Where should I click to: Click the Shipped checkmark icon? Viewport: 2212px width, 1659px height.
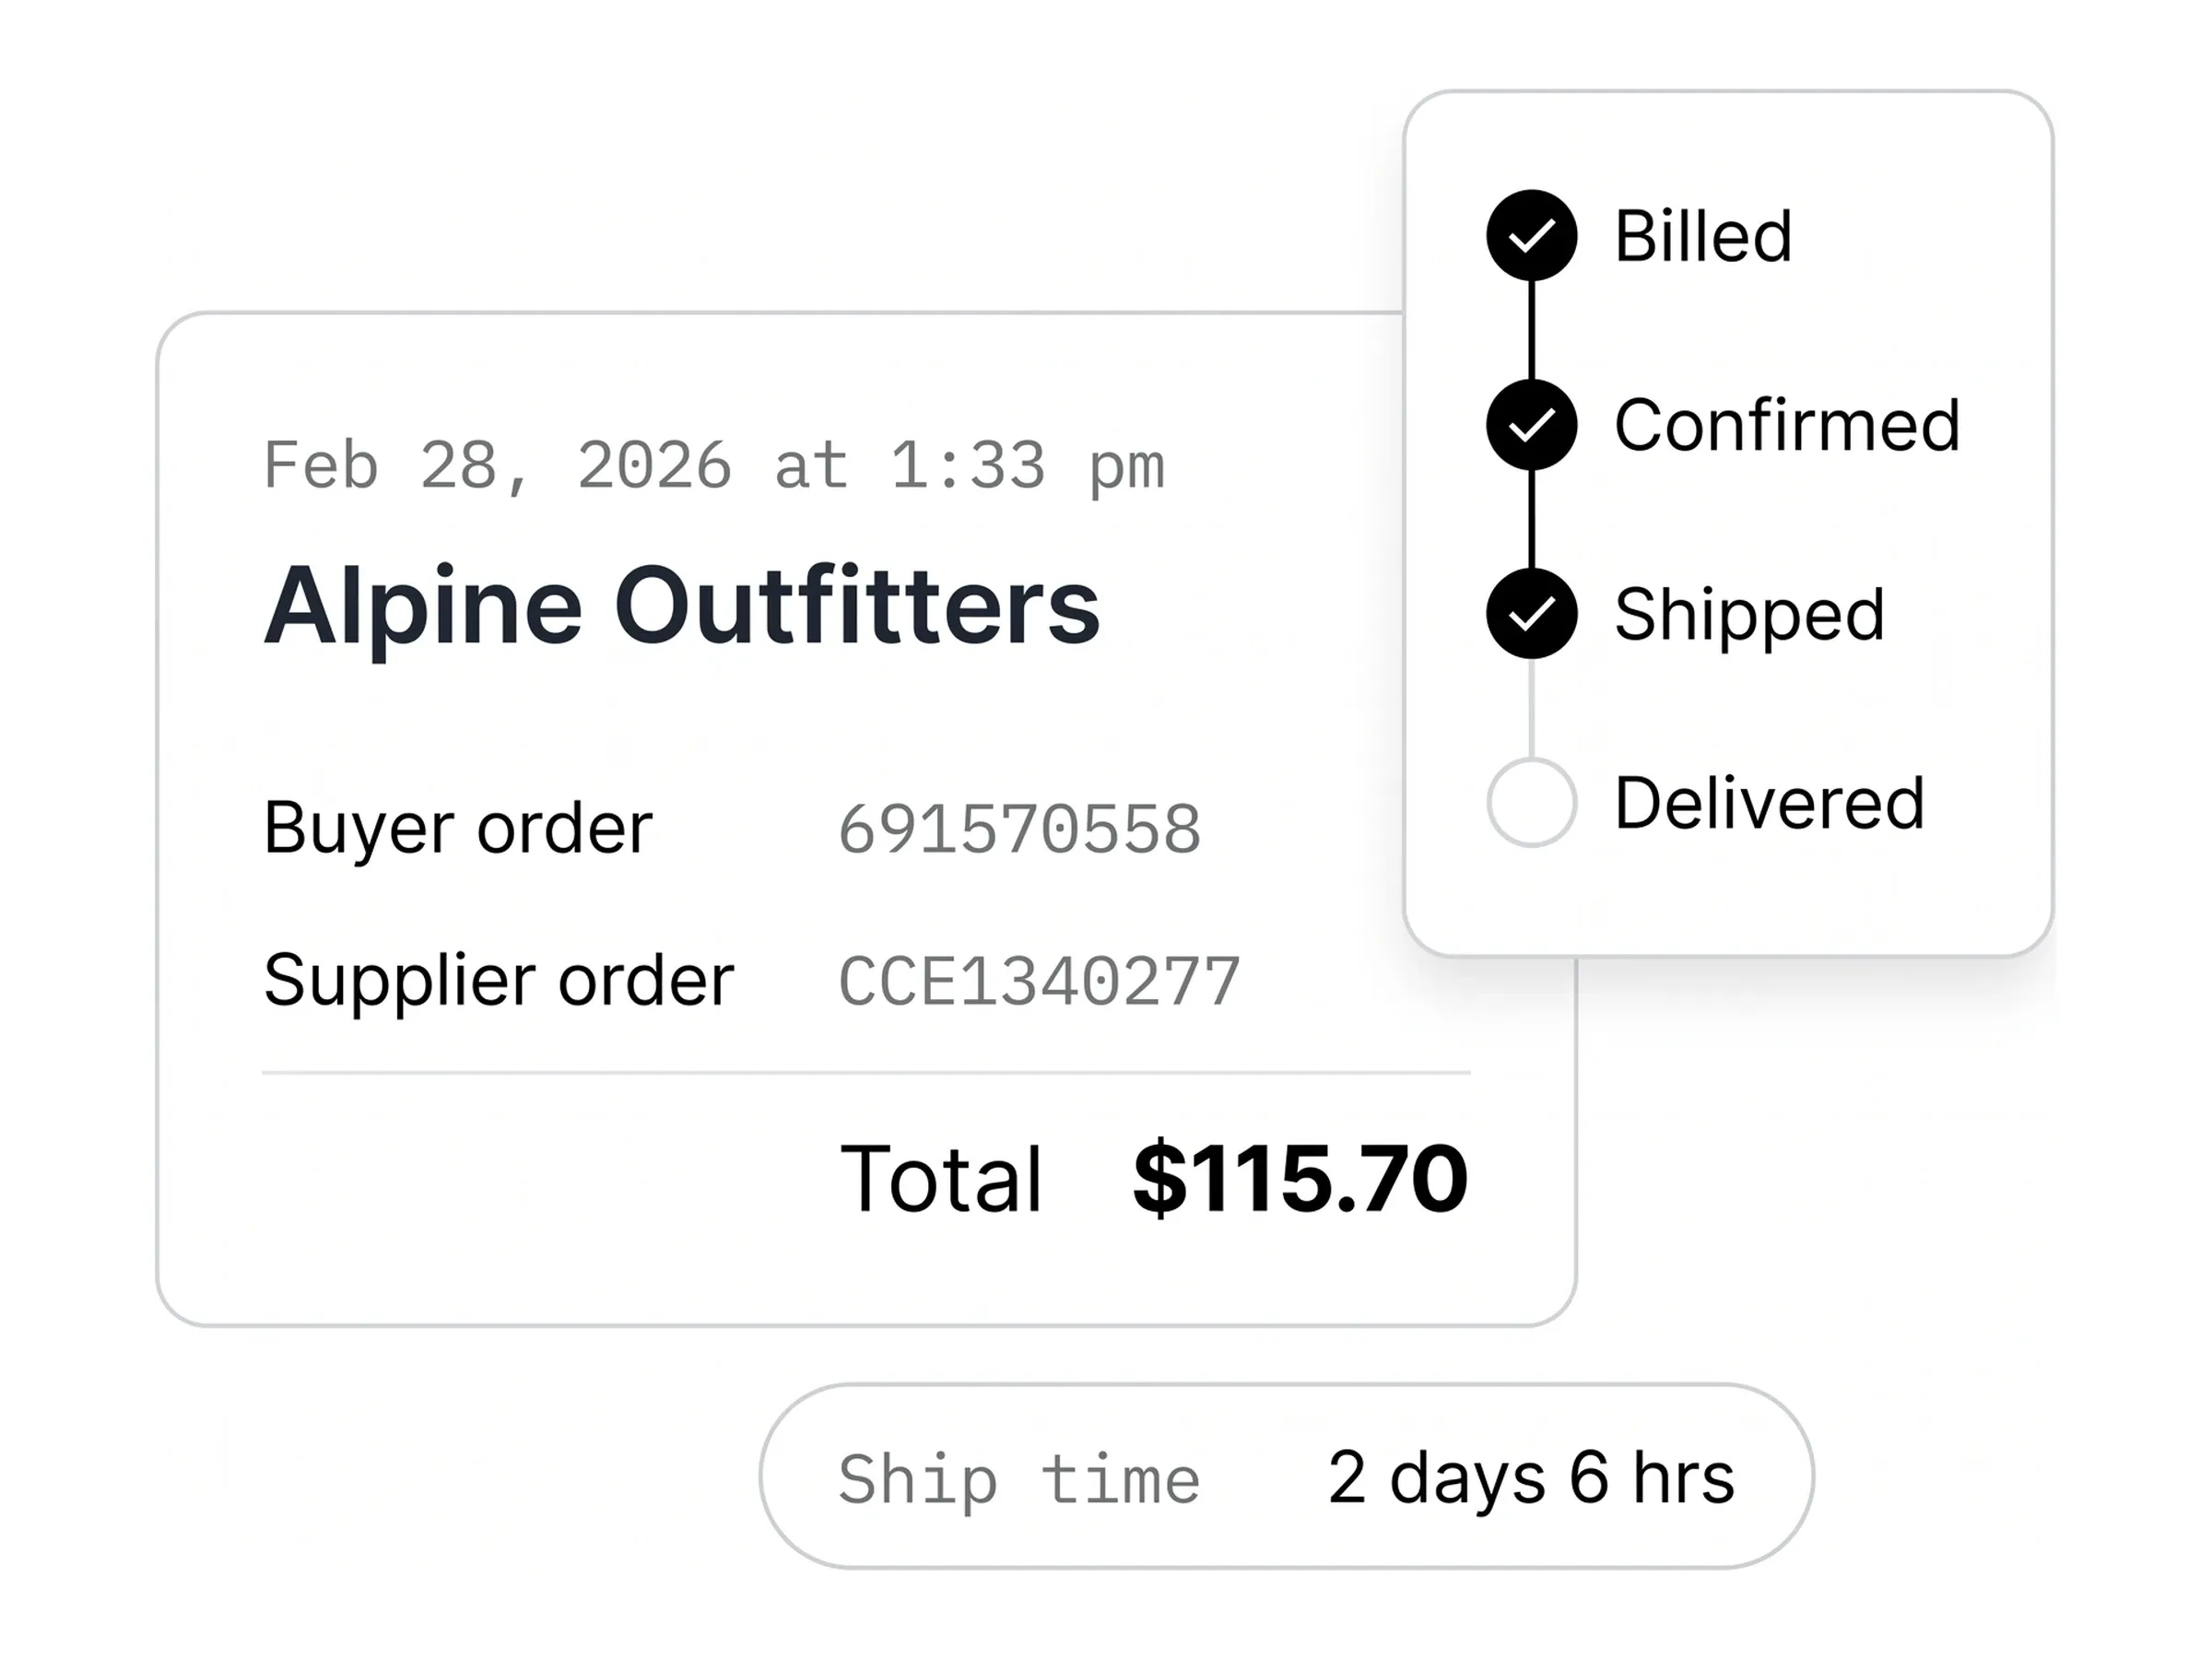[x=1531, y=613]
